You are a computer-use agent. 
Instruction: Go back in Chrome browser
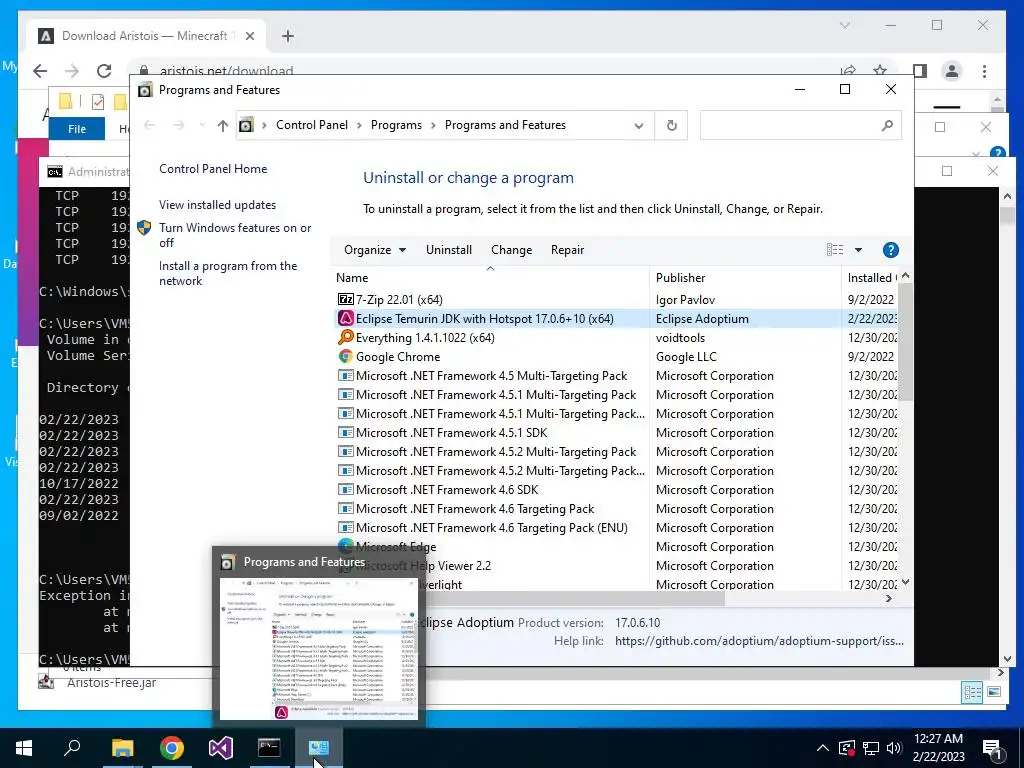pyautogui.click(x=40, y=71)
